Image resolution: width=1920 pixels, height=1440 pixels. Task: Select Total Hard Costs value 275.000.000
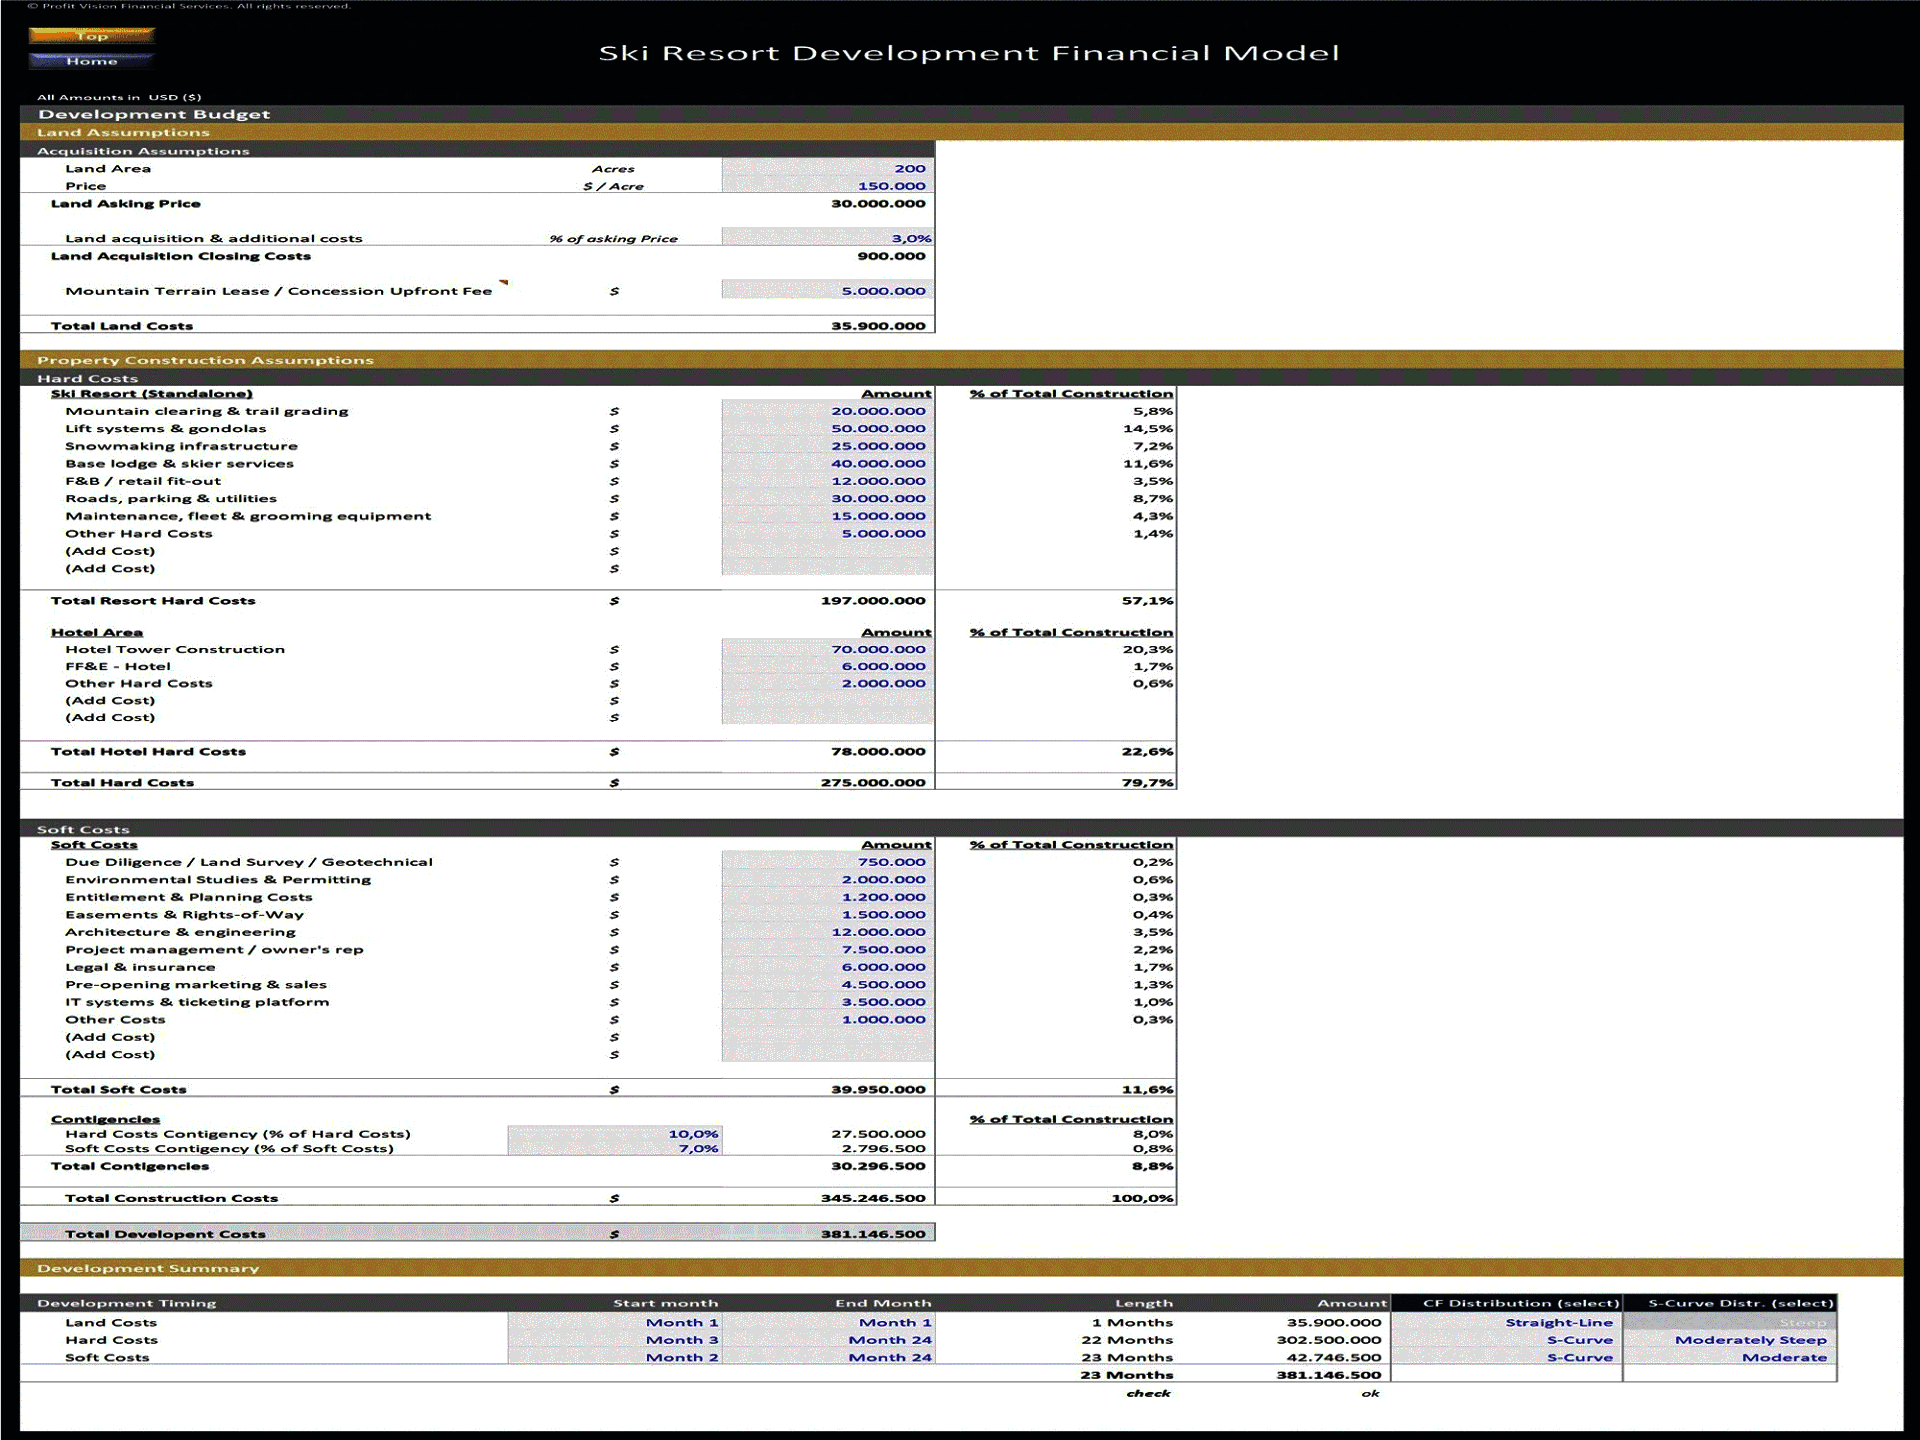[x=873, y=783]
